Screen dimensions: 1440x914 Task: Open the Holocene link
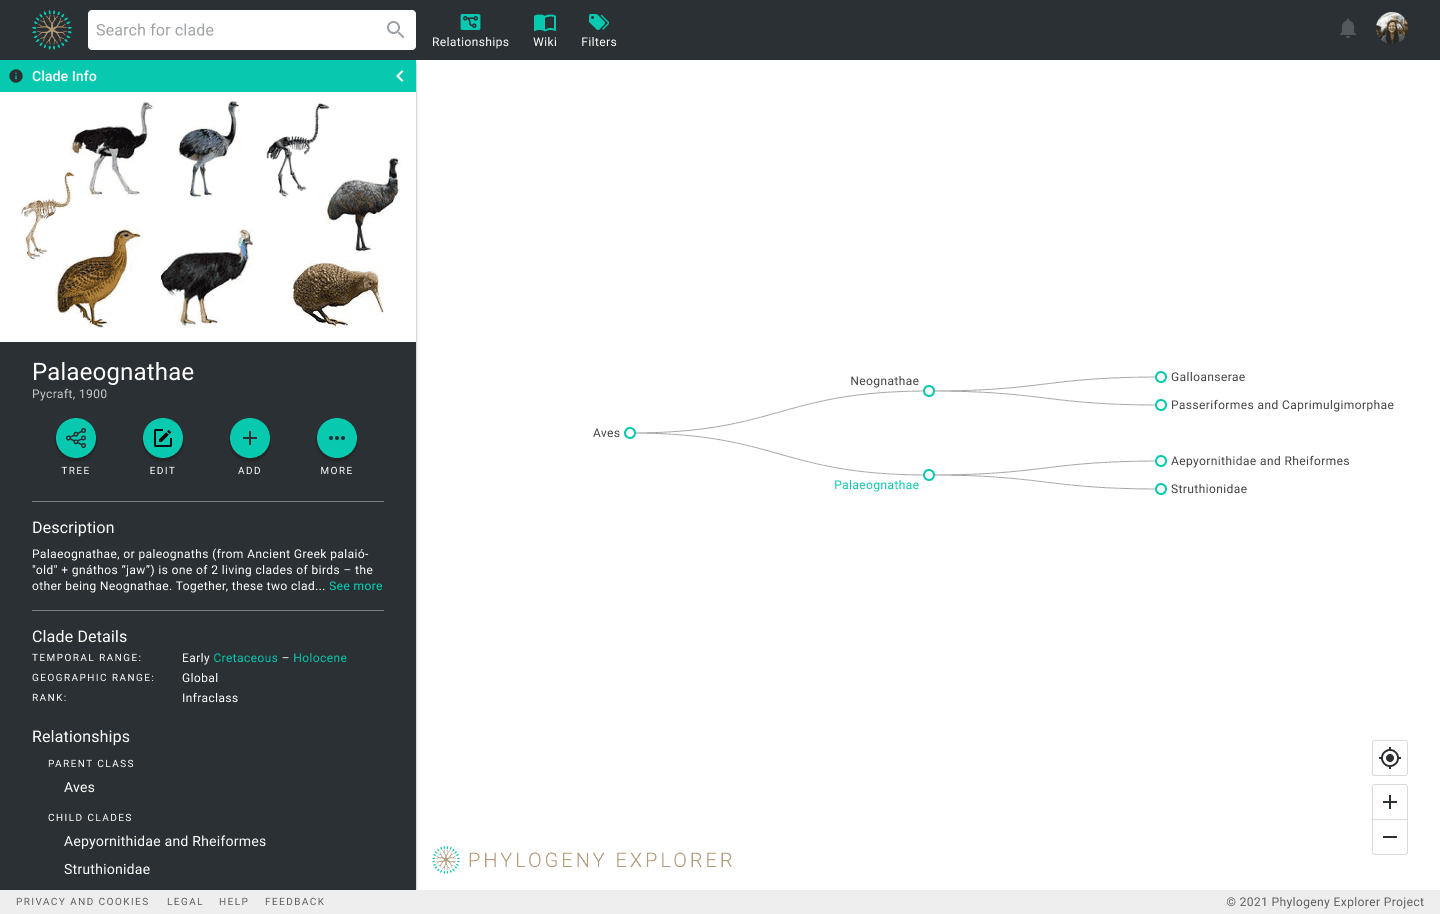click(320, 658)
